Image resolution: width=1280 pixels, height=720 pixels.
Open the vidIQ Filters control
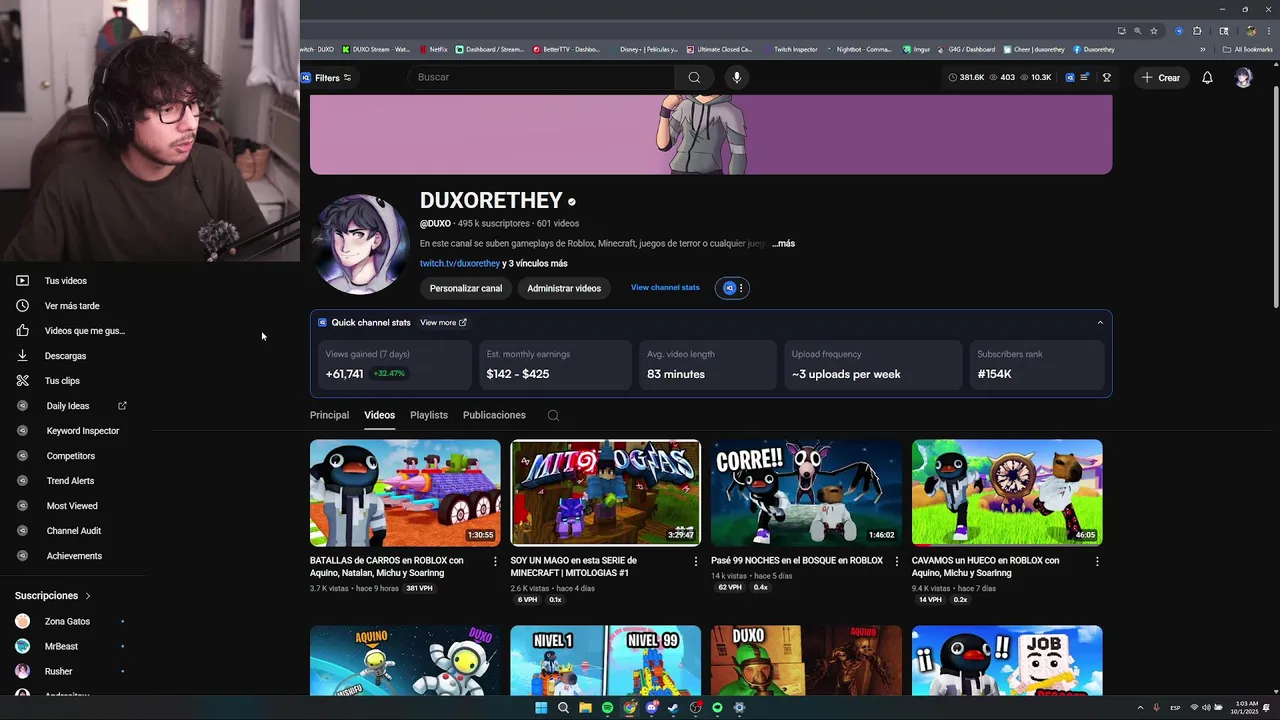pos(327,78)
